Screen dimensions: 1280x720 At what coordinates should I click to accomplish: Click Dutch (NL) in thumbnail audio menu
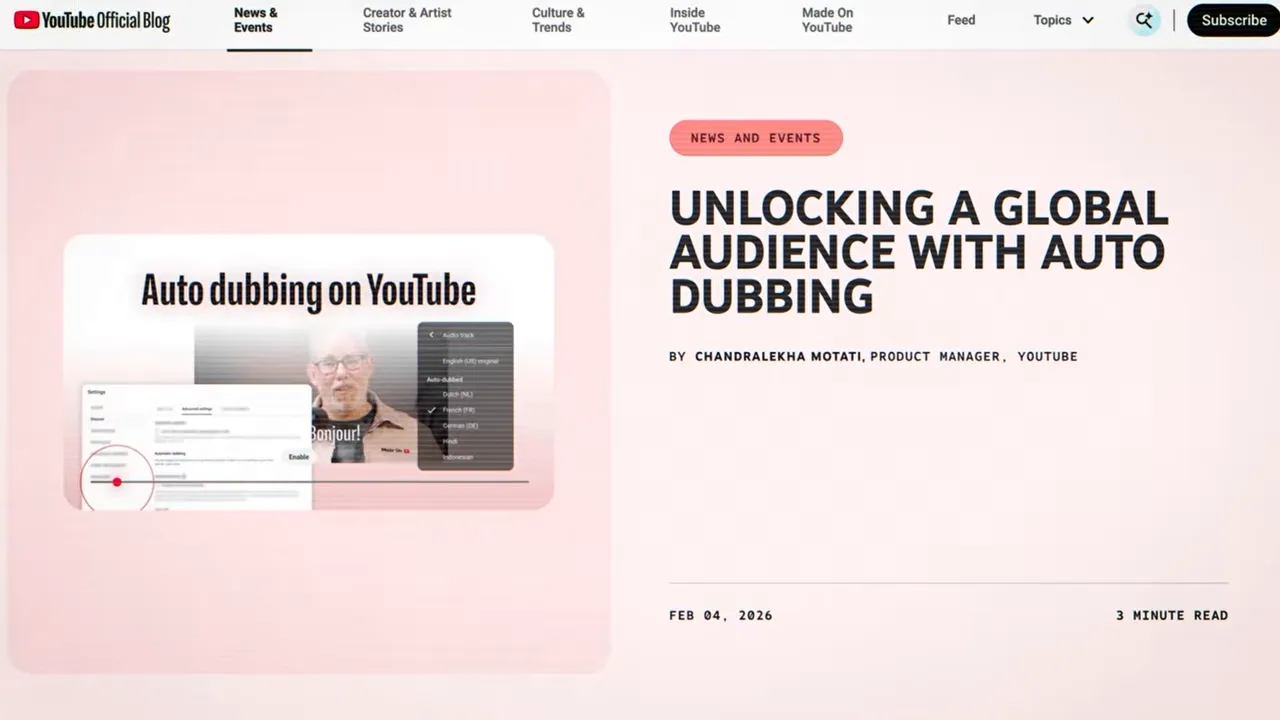(458, 394)
